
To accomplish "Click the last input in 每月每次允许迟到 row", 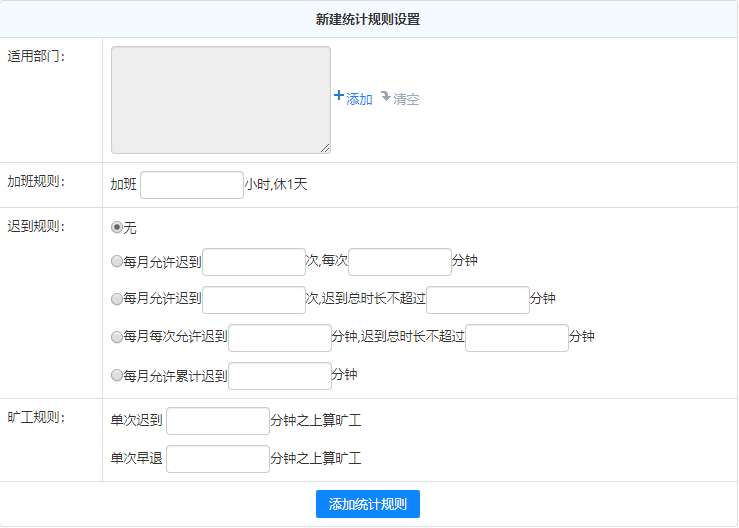I will [x=517, y=338].
